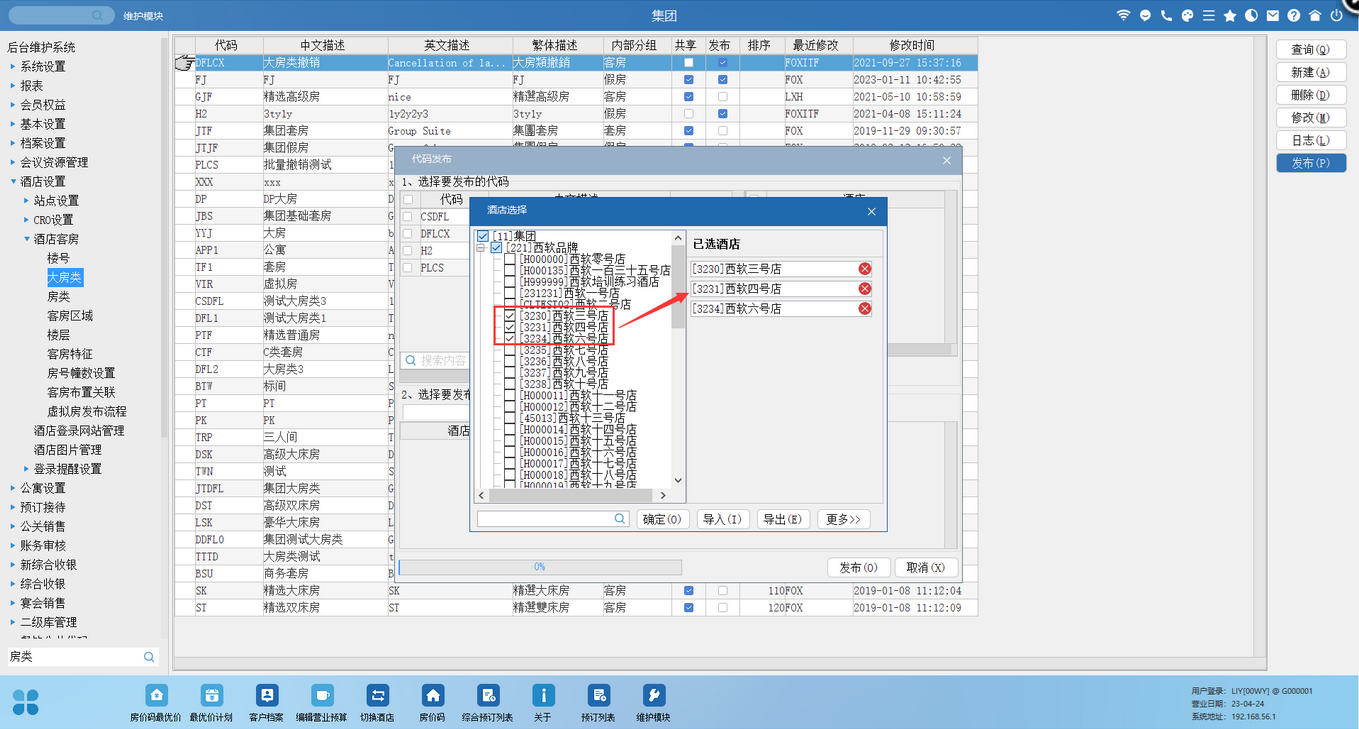Image resolution: width=1359 pixels, height=729 pixels.
Task: Uncheck [3230]西软三号店 in tree
Action: 510,316
